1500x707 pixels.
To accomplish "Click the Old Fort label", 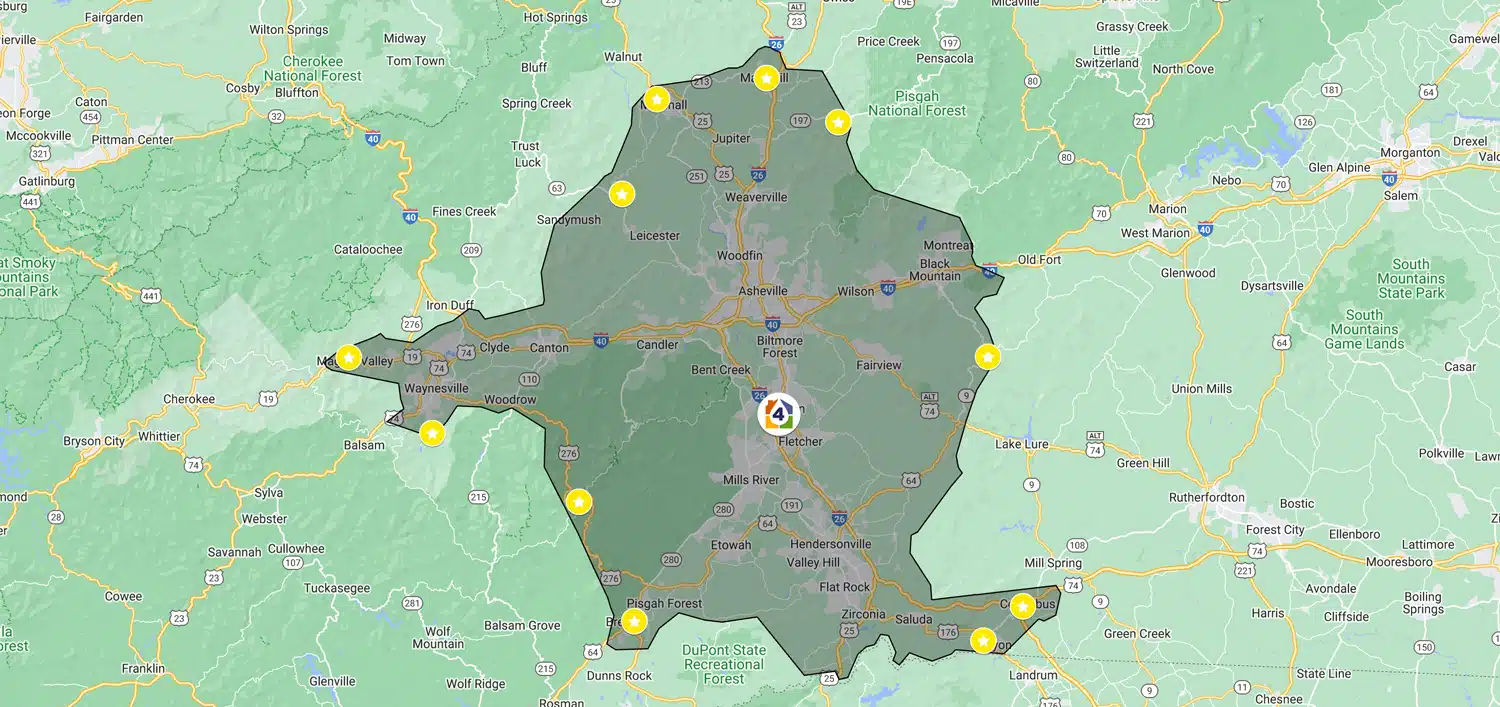I will pyautogui.click(x=1040, y=260).
